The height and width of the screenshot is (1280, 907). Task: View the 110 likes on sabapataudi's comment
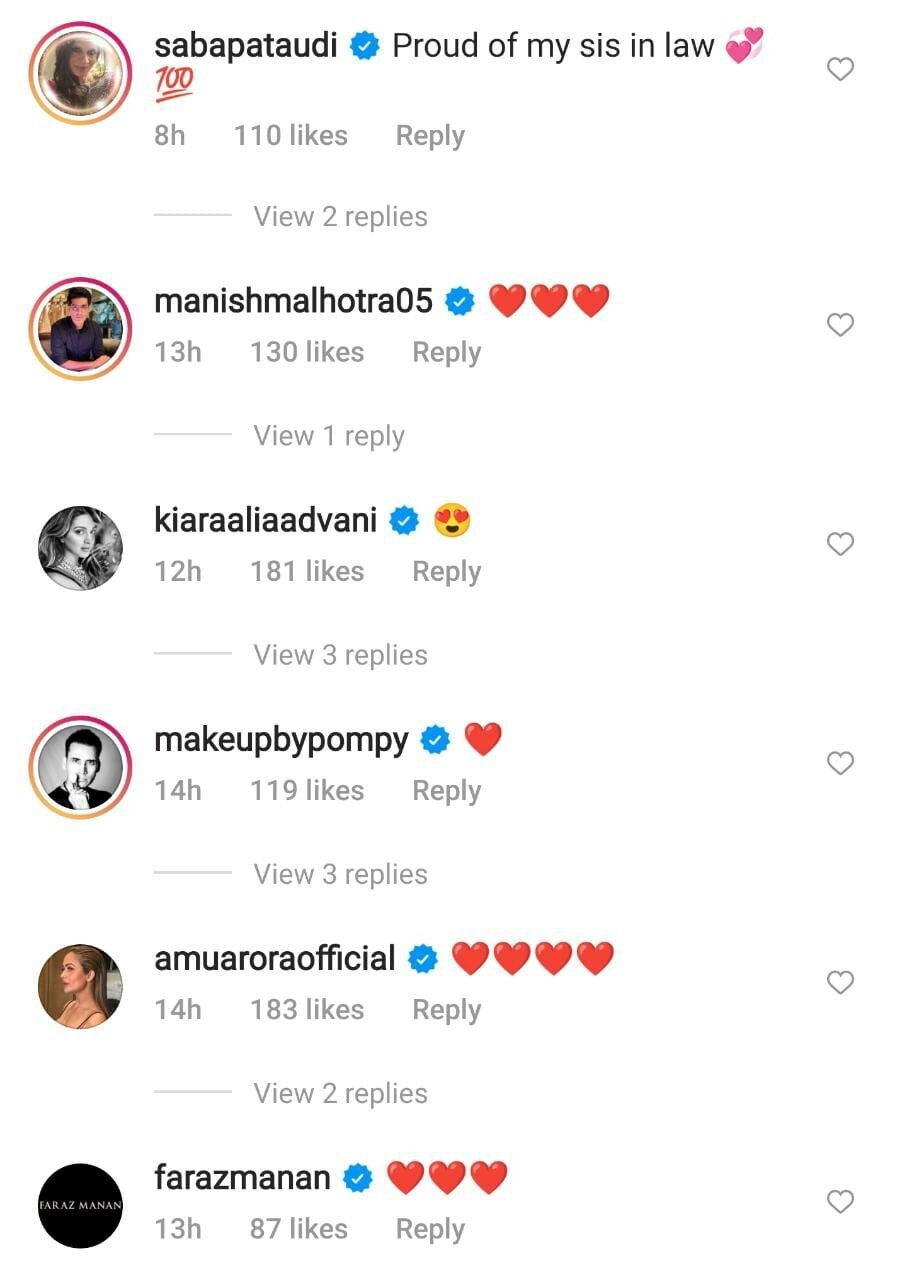click(x=291, y=136)
